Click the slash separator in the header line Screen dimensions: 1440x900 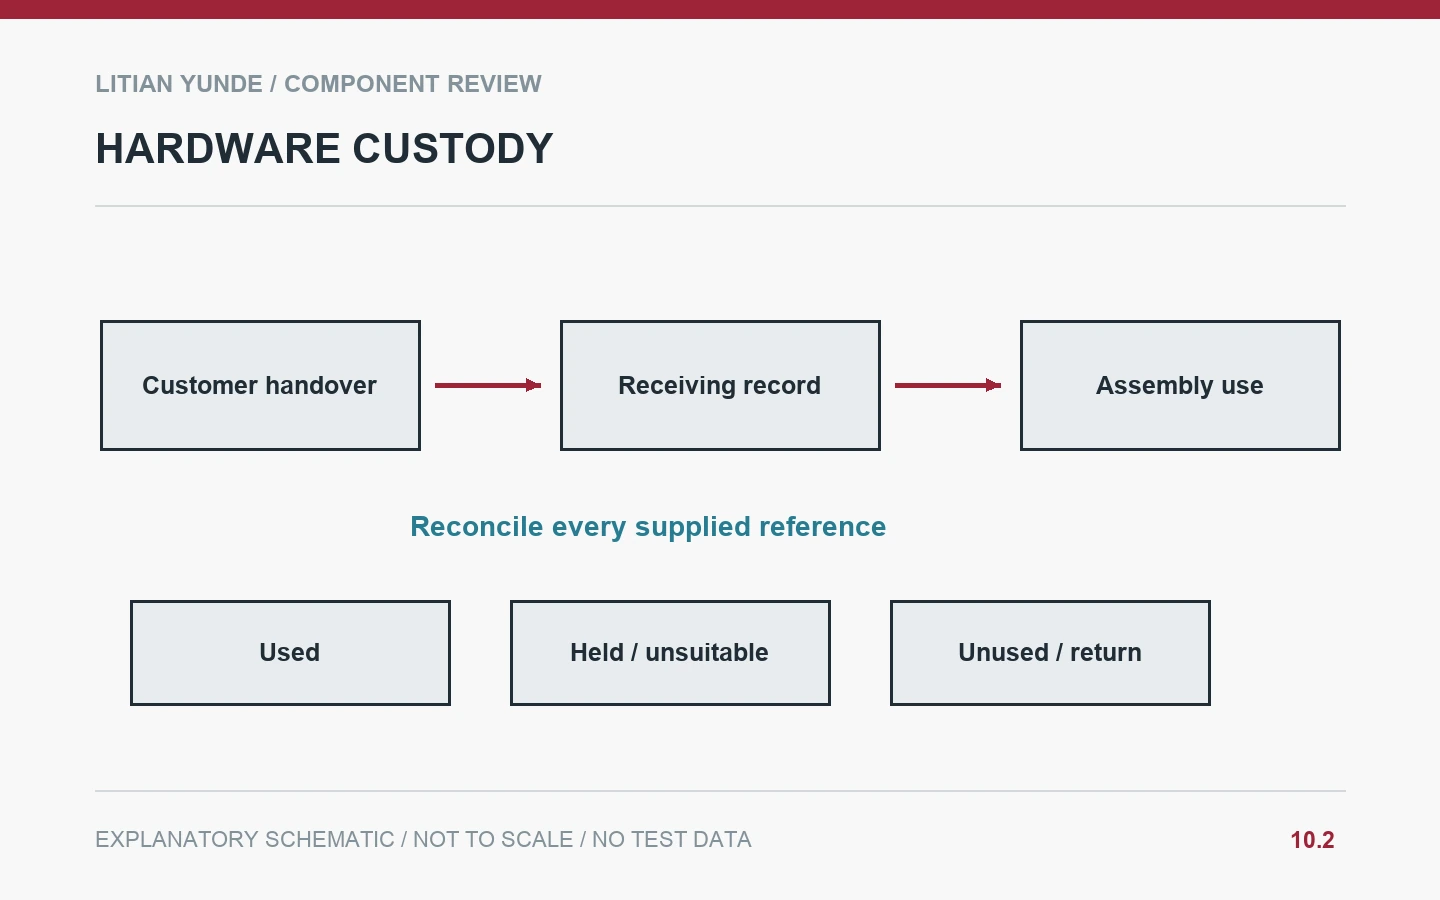[x=273, y=84]
